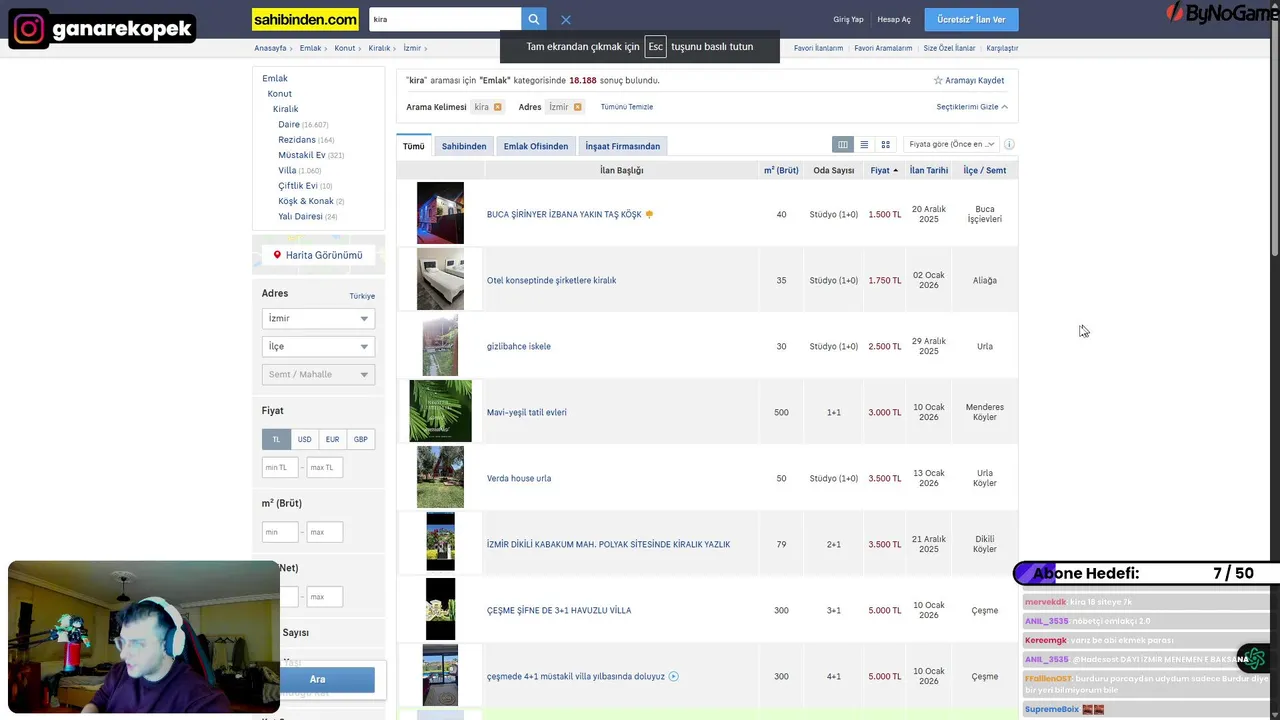Open the İlçe district dropdown
The width and height of the screenshot is (1280, 720).
pyautogui.click(x=318, y=346)
